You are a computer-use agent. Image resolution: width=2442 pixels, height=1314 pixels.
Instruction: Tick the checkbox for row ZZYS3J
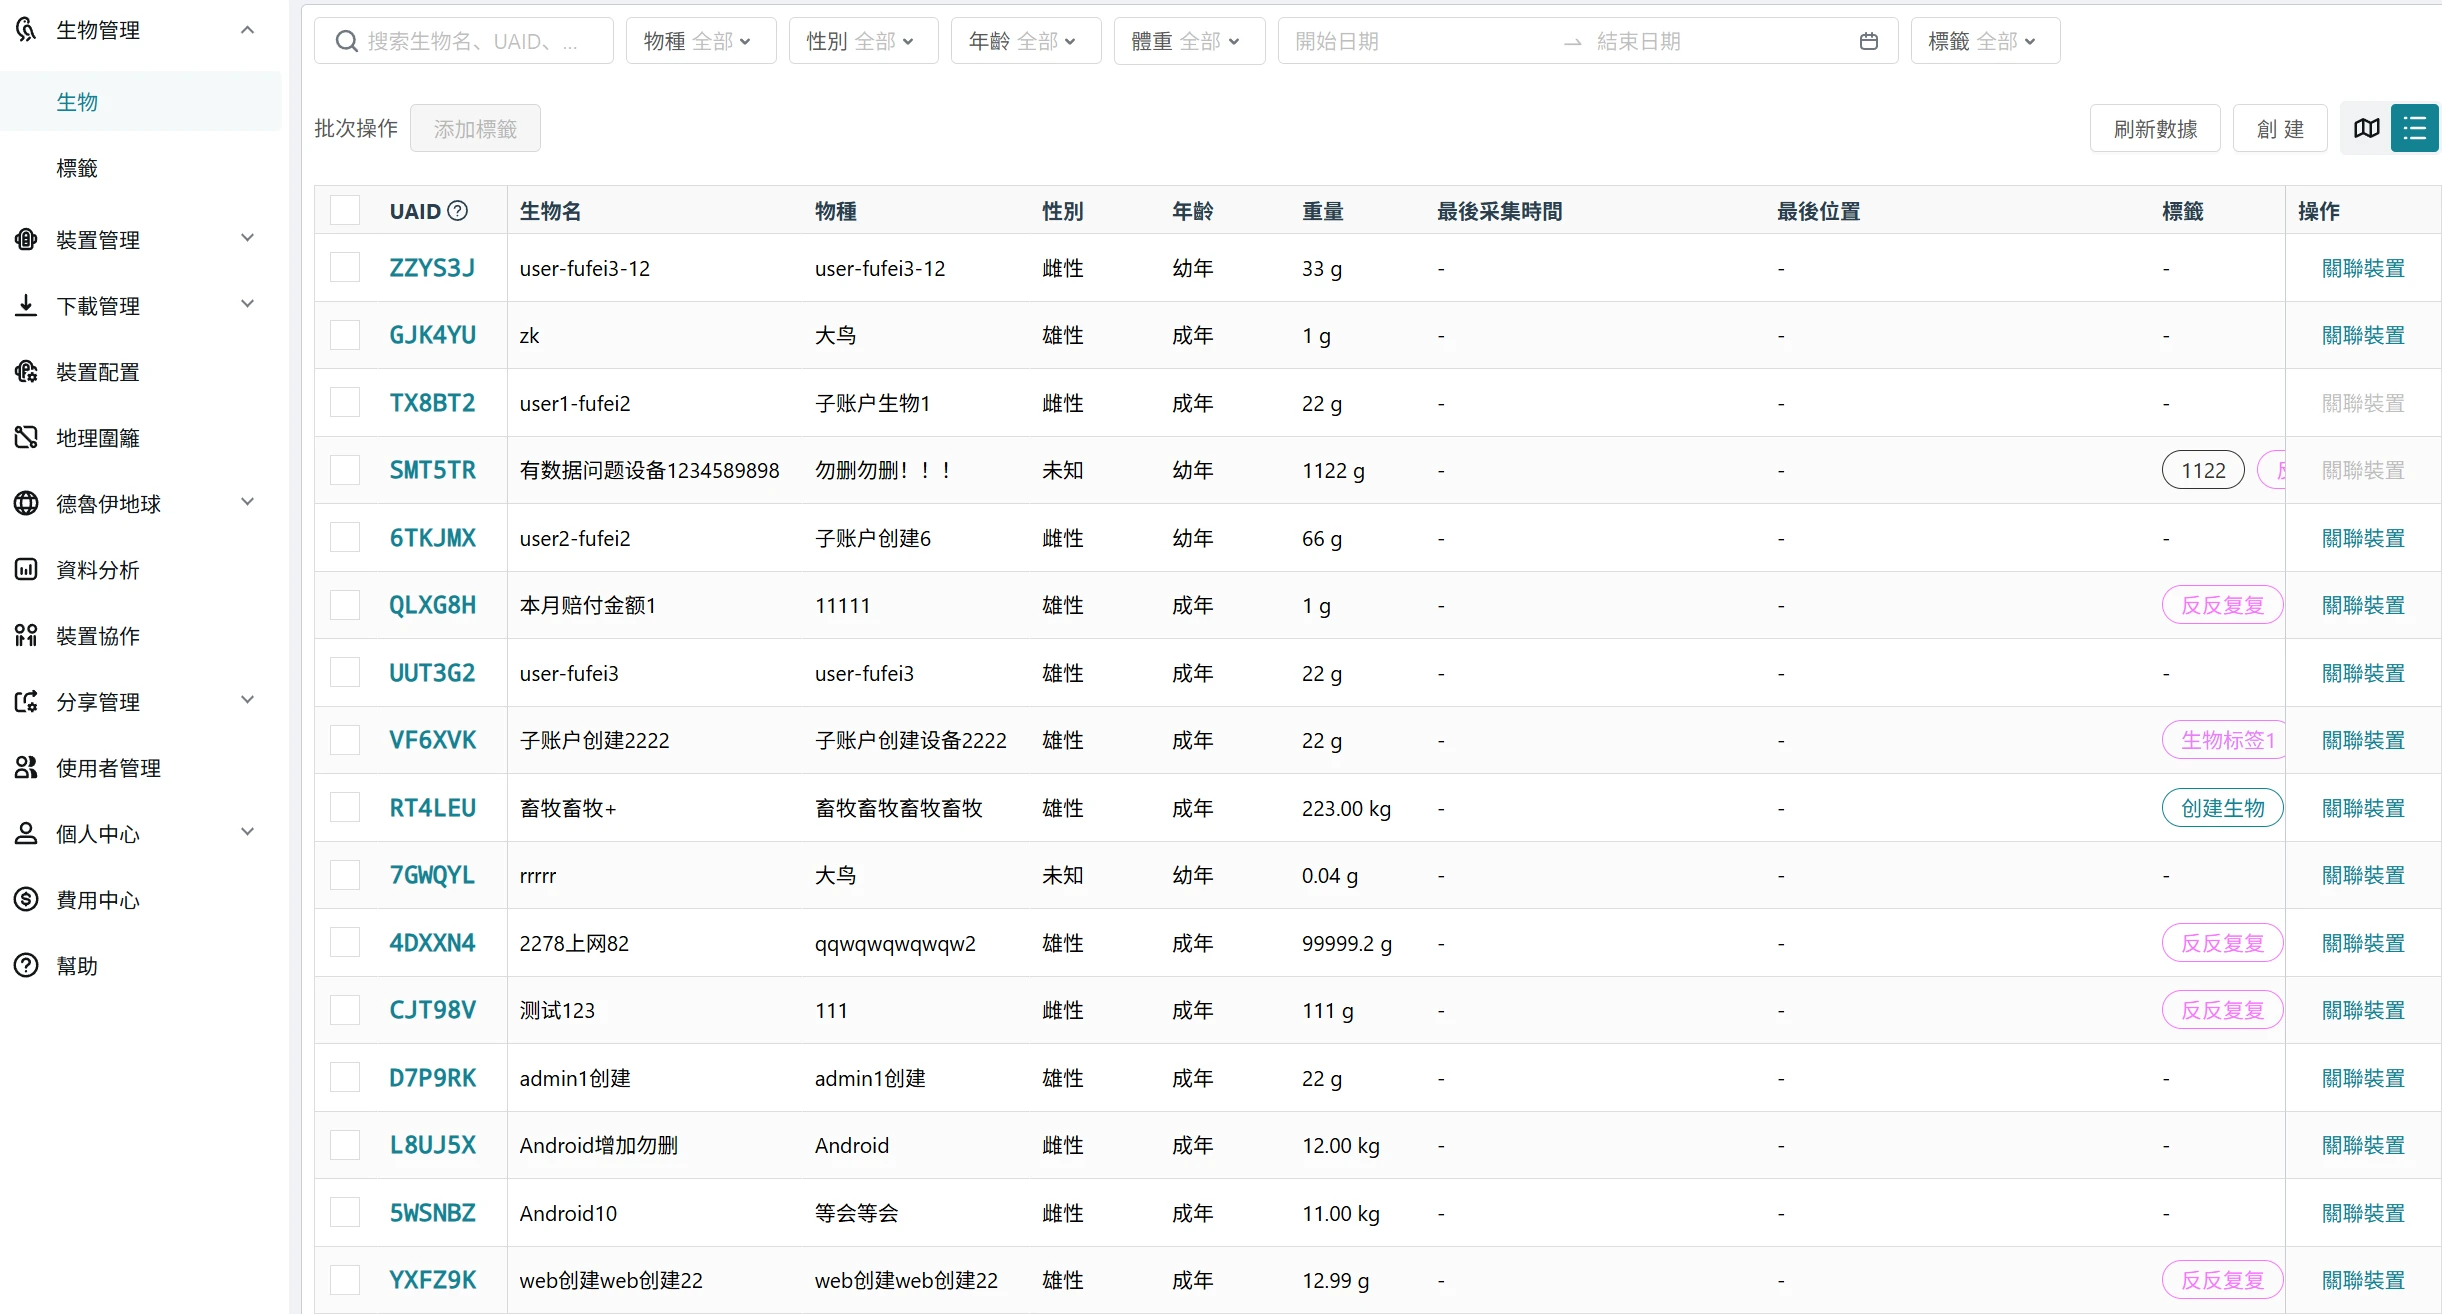(x=345, y=268)
